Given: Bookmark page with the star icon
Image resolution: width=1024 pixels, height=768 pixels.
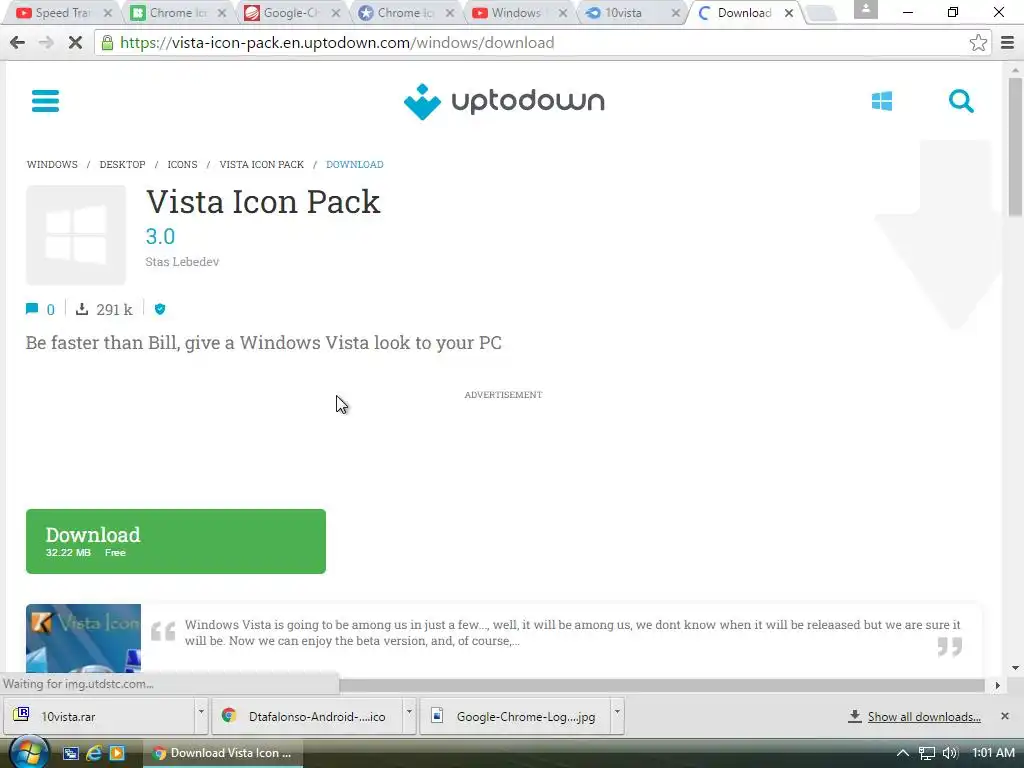Looking at the screenshot, I should click(x=978, y=43).
